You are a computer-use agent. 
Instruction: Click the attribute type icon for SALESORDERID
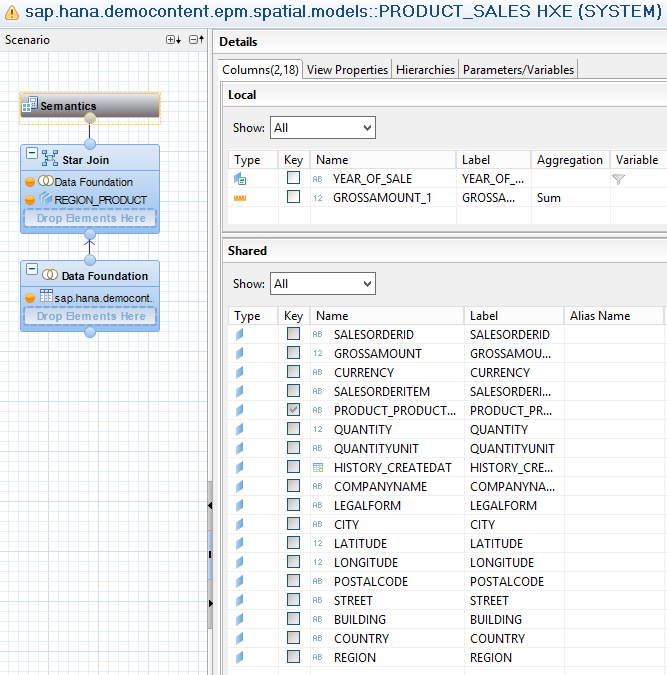coord(239,334)
